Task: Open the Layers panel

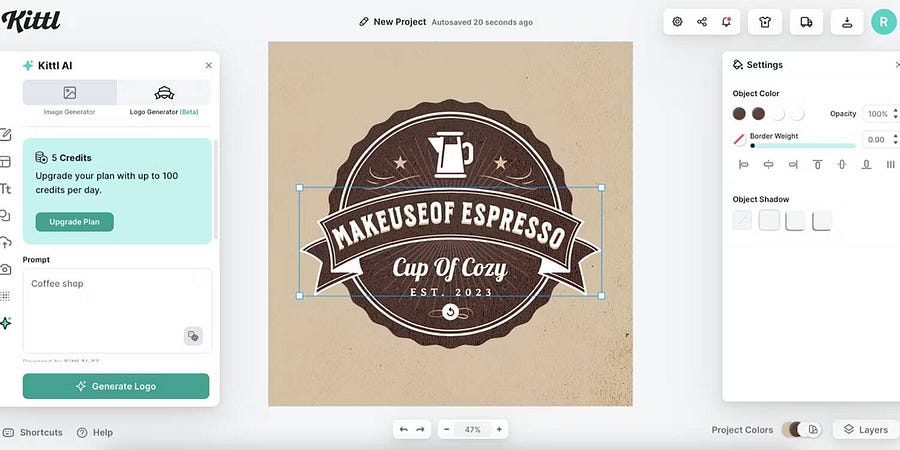Action: point(865,429)
